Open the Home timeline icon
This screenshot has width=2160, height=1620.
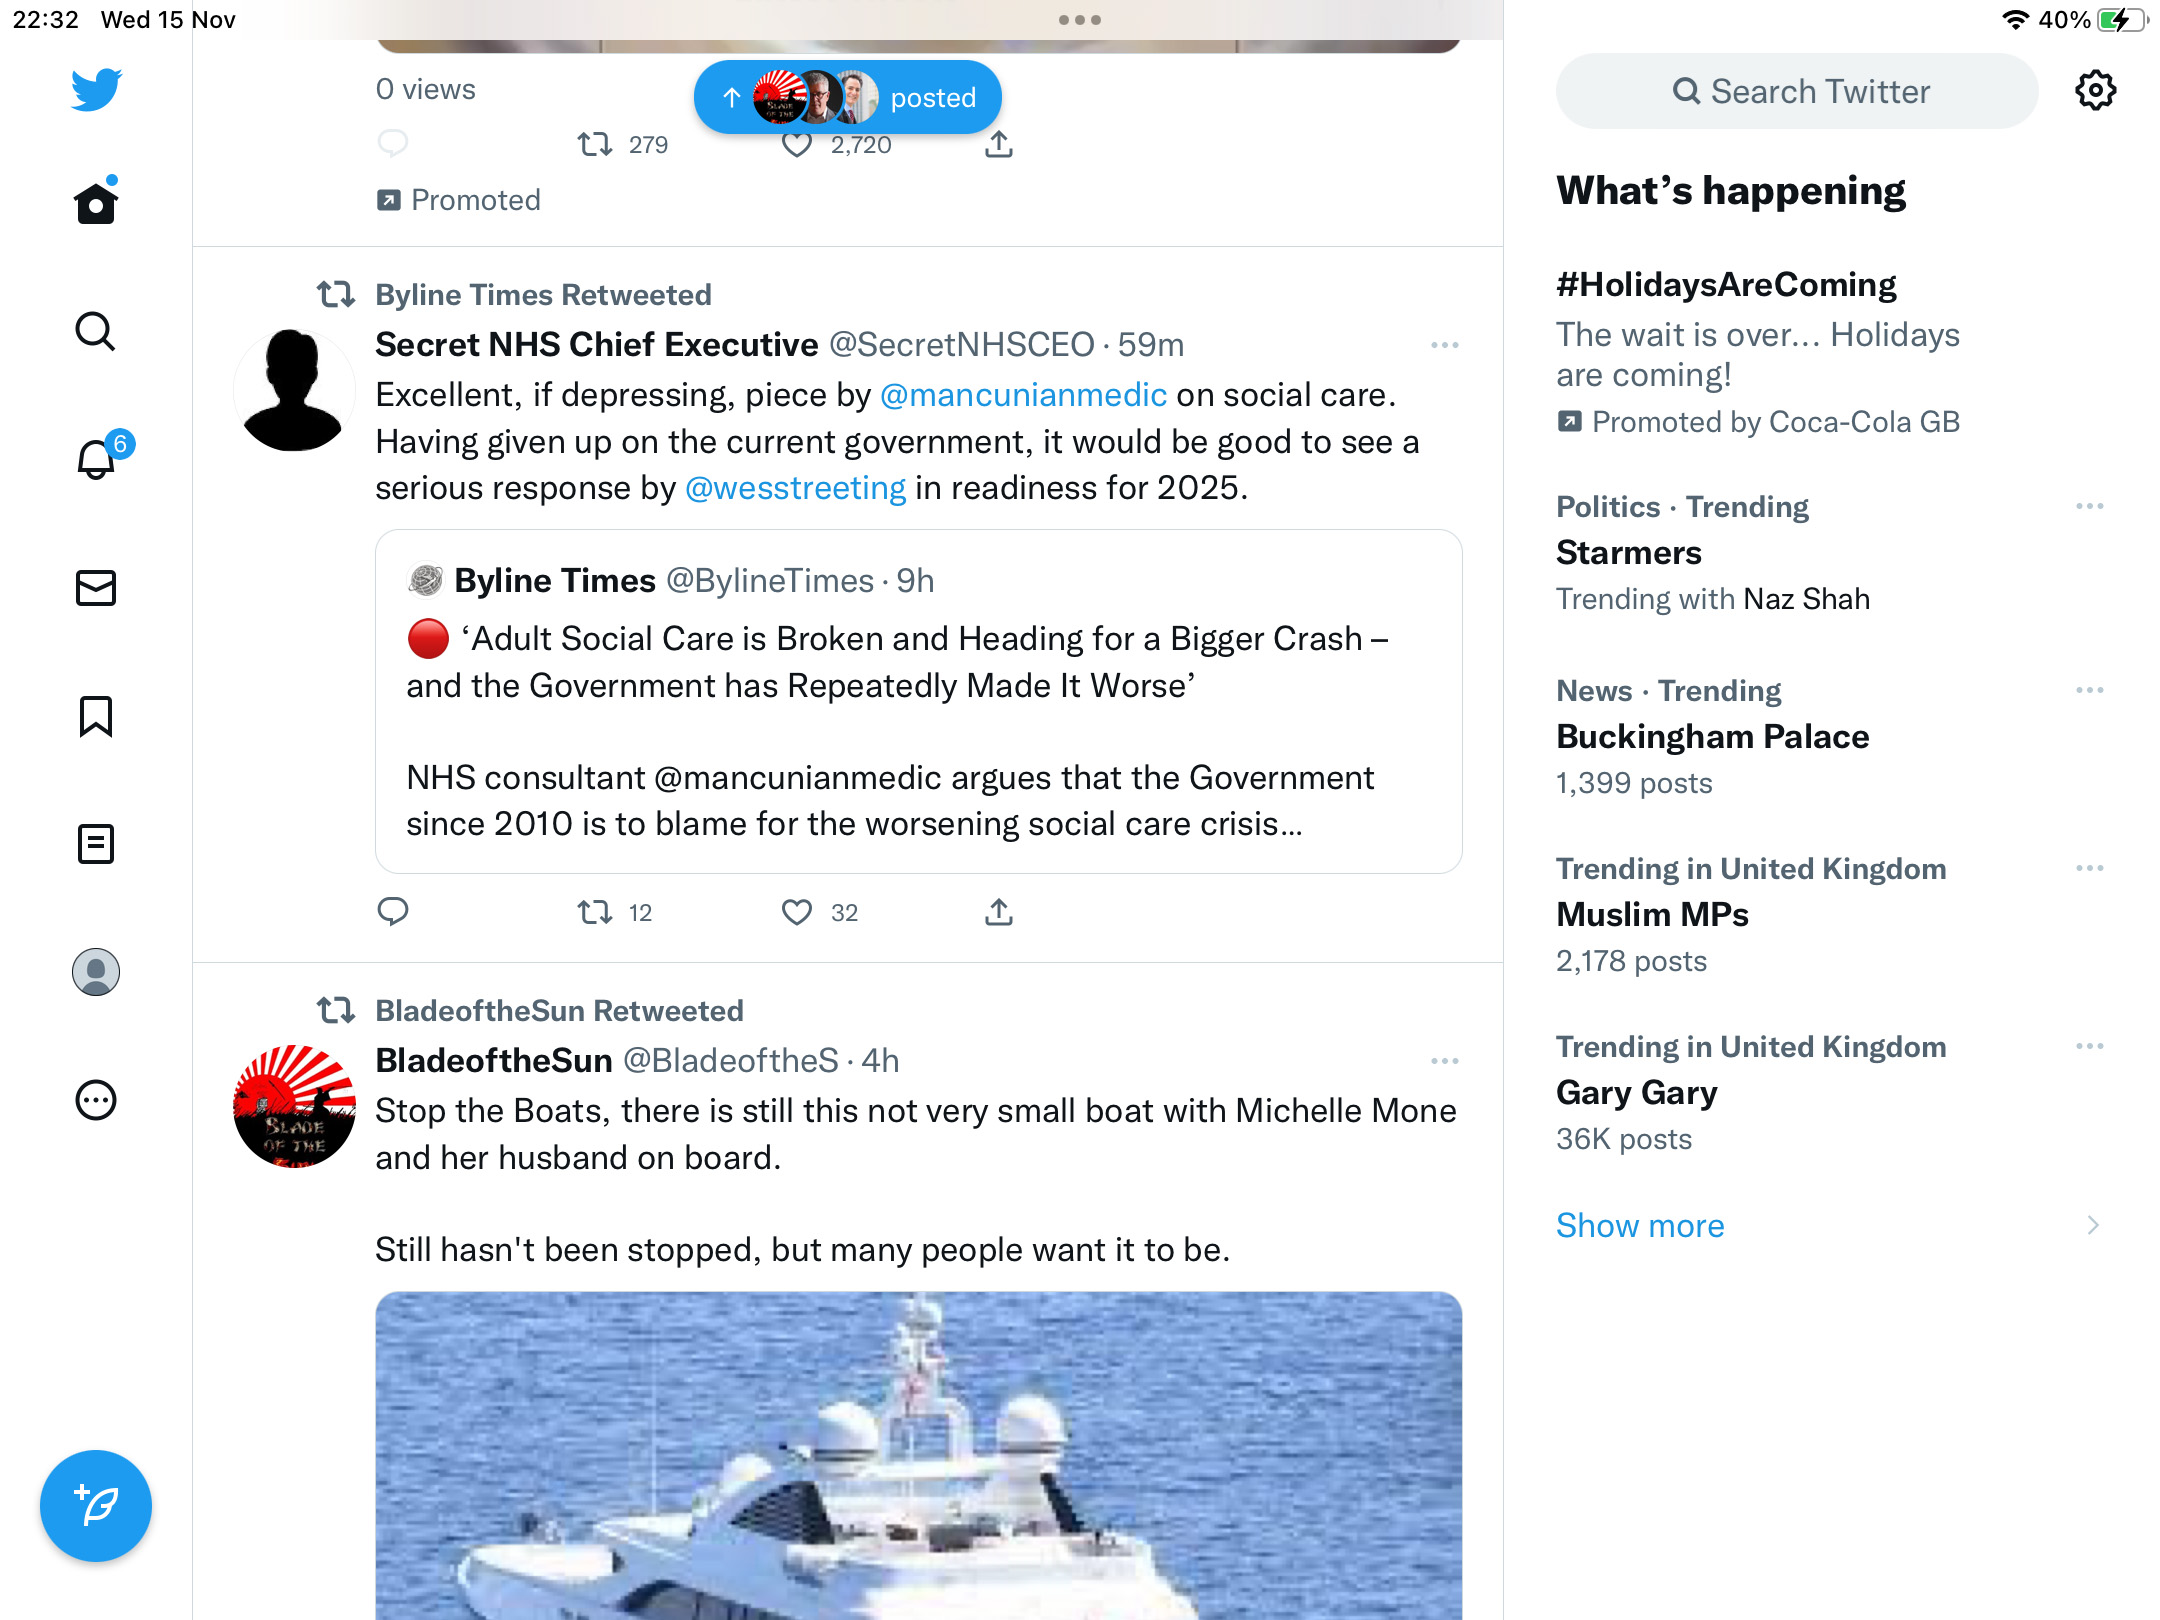point(96,203)
